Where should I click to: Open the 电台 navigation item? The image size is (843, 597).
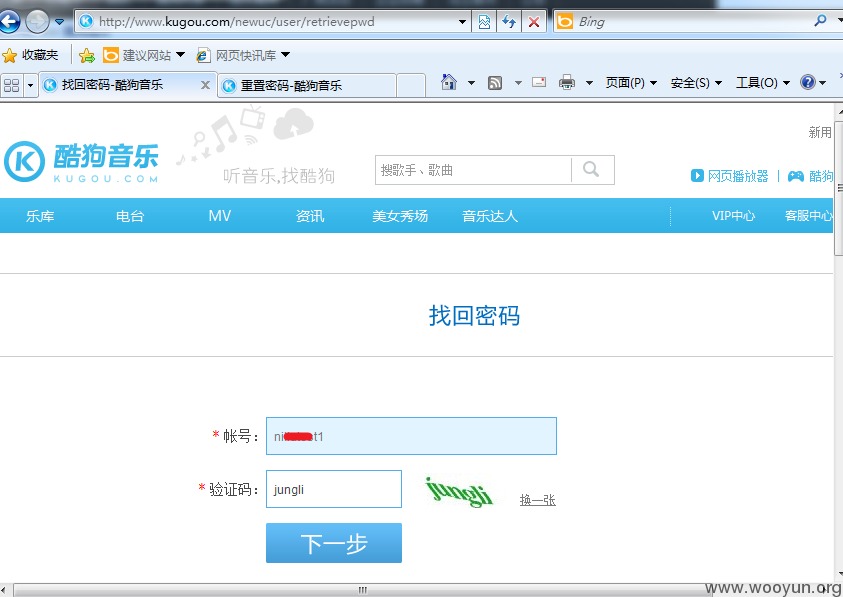(x=130, y=216)
